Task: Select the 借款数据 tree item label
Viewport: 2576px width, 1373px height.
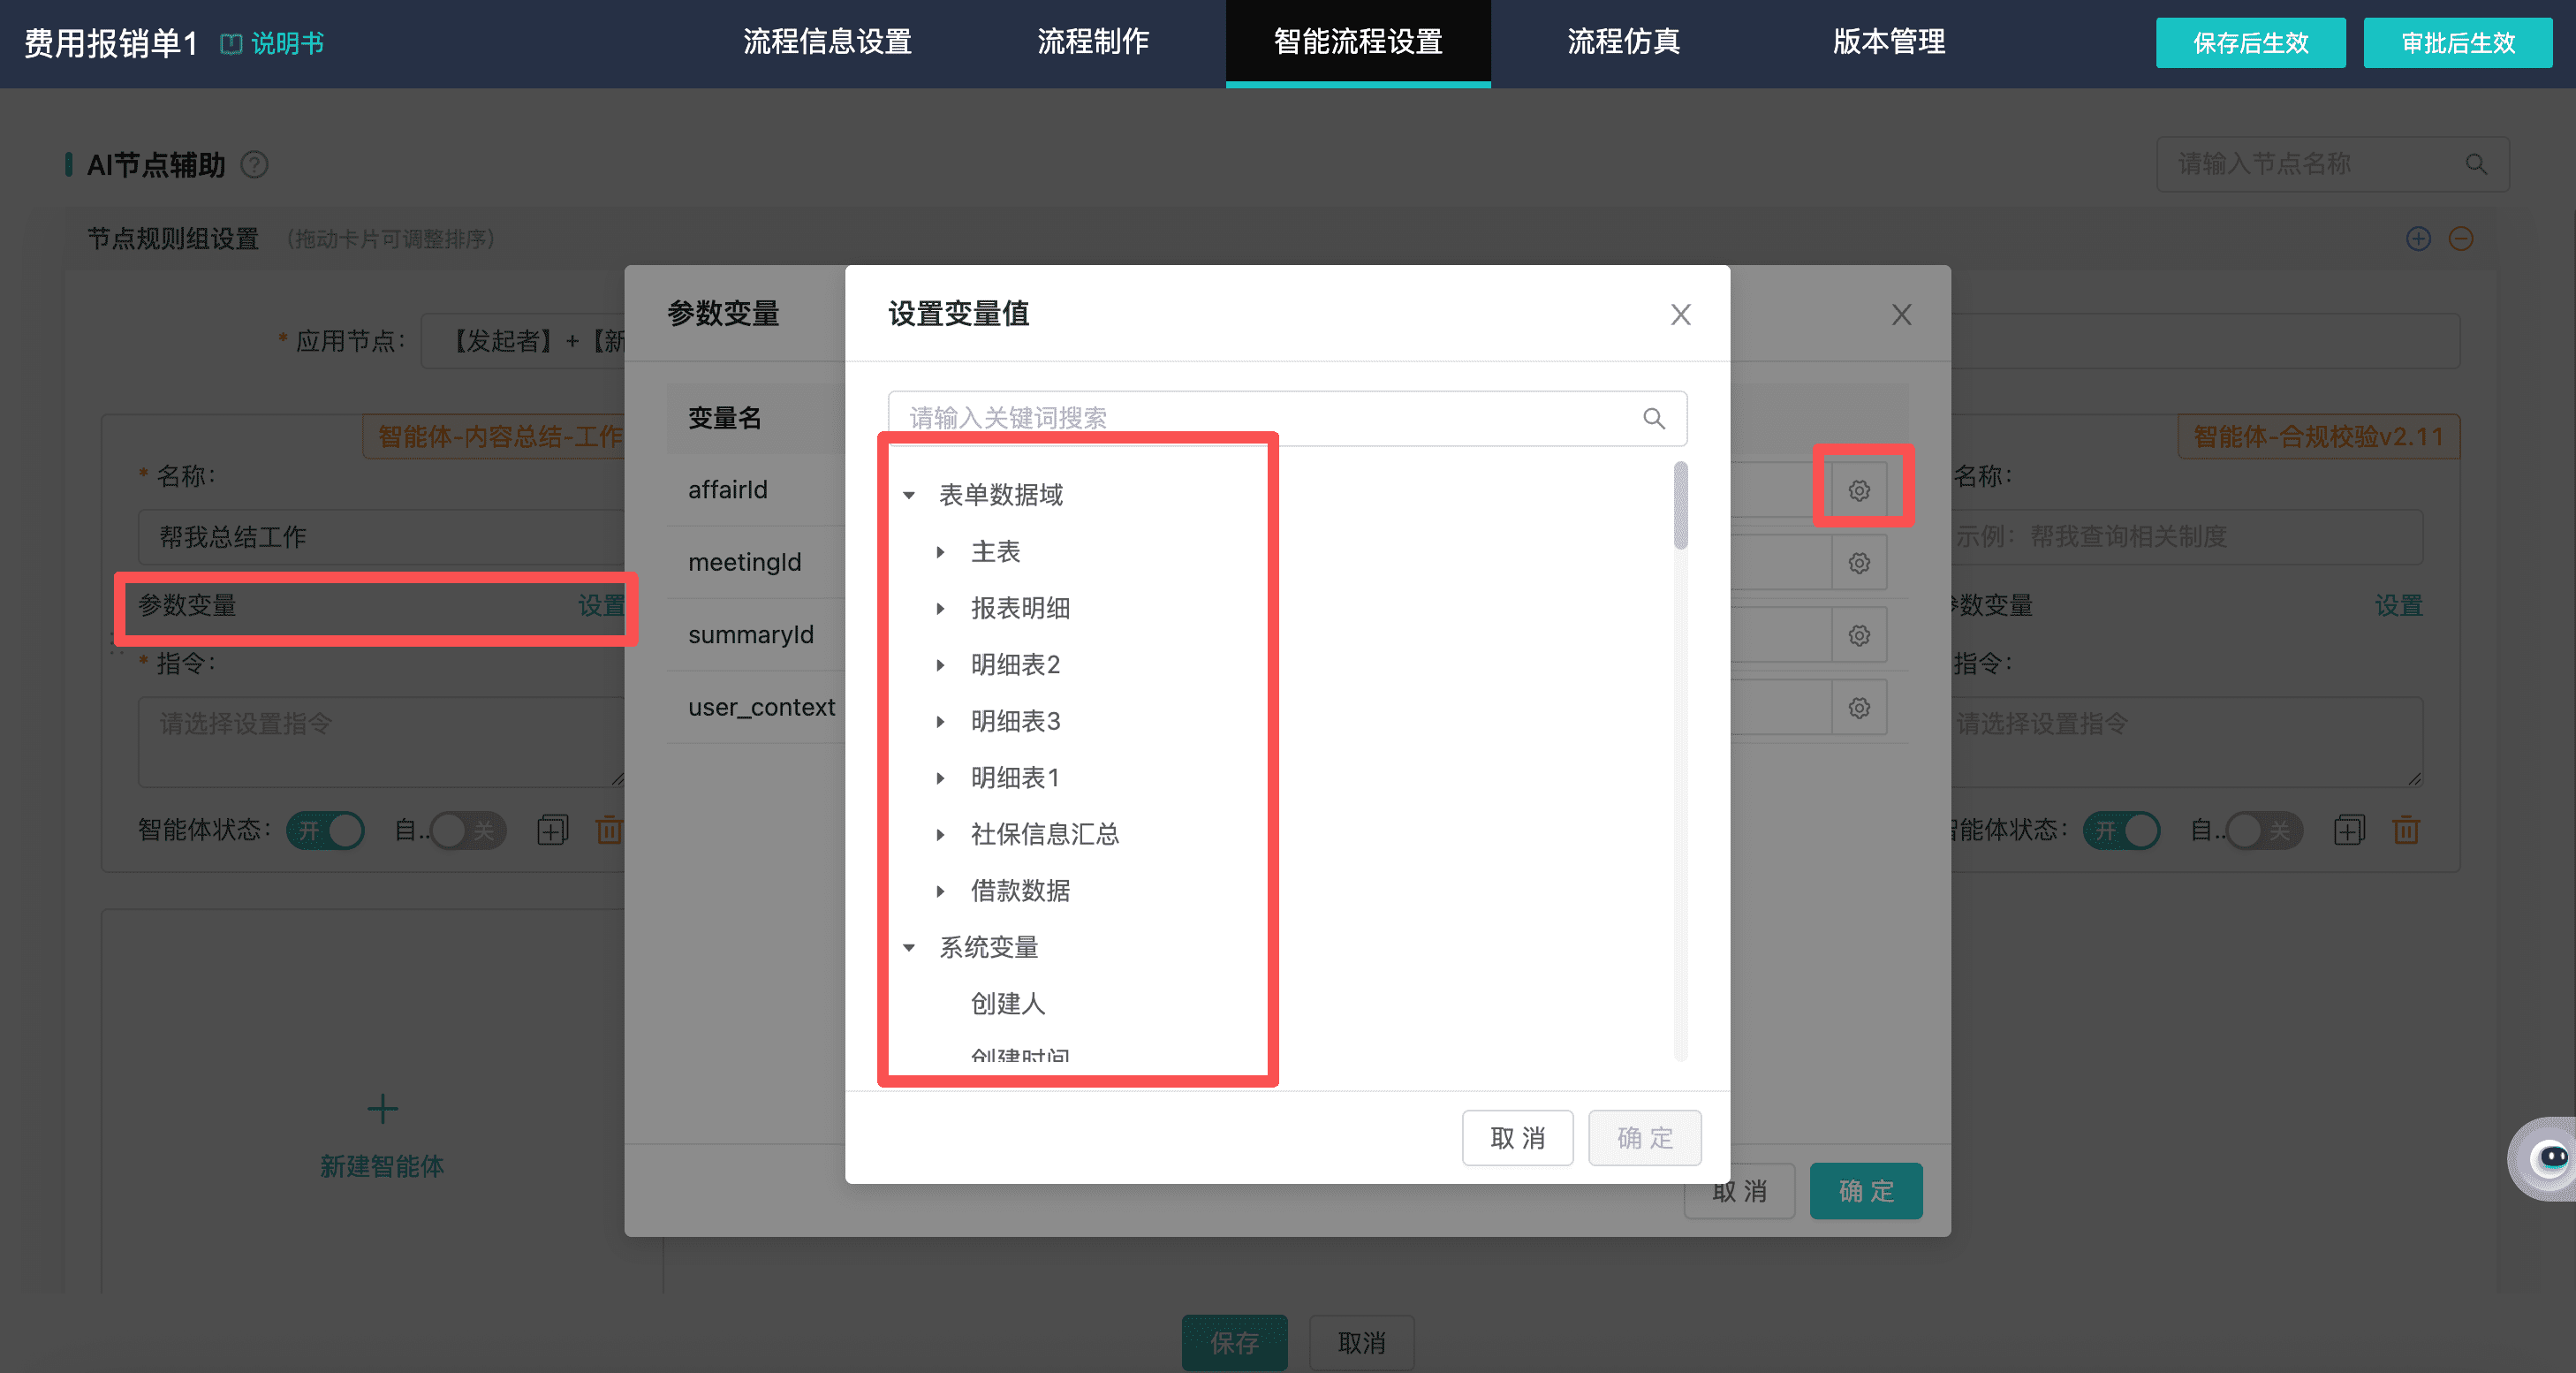Action: coord(1020,891)
